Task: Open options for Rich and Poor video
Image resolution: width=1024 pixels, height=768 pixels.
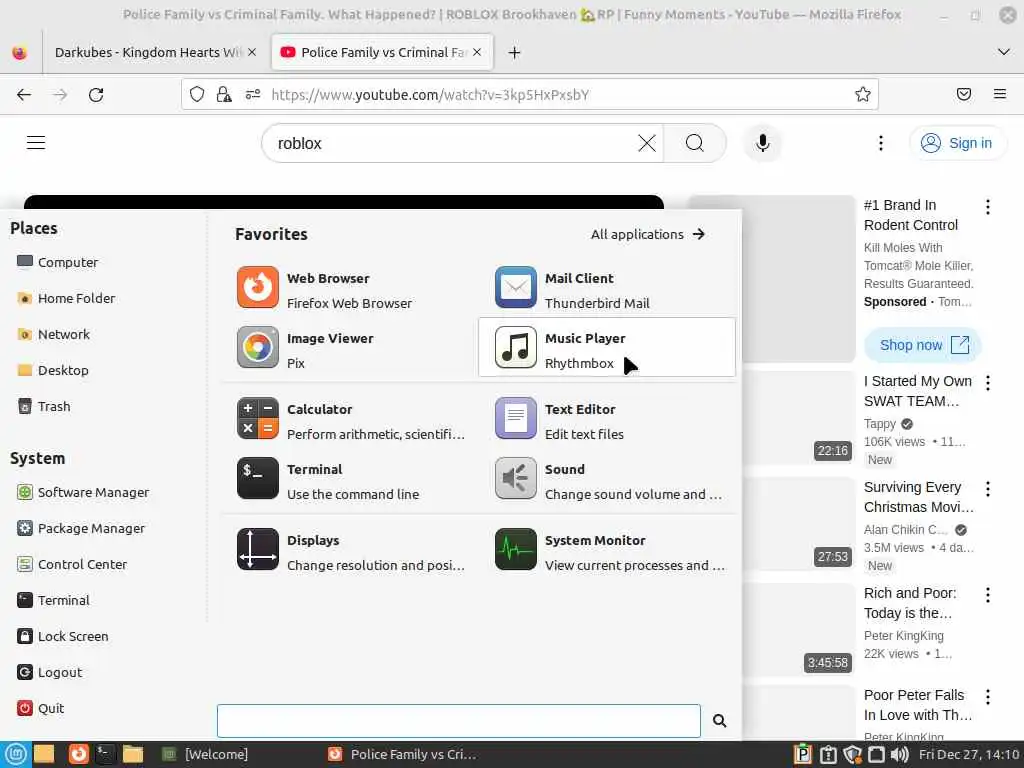Action: [987, 595]
